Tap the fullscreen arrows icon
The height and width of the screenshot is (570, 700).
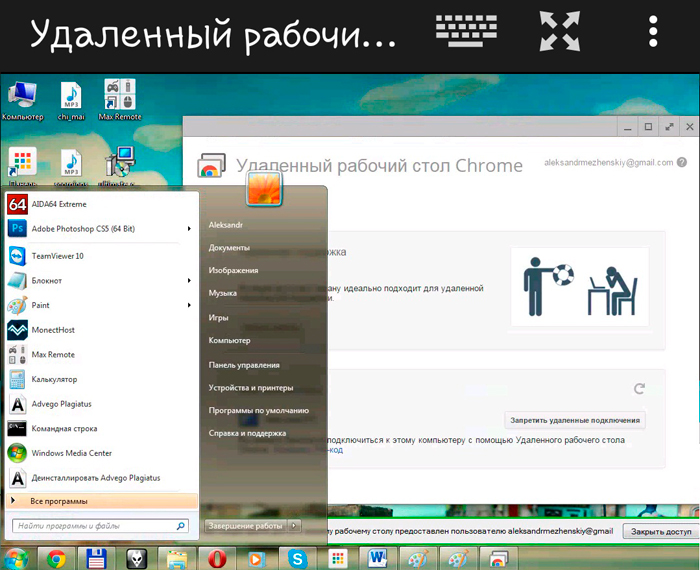click(560, 31)
